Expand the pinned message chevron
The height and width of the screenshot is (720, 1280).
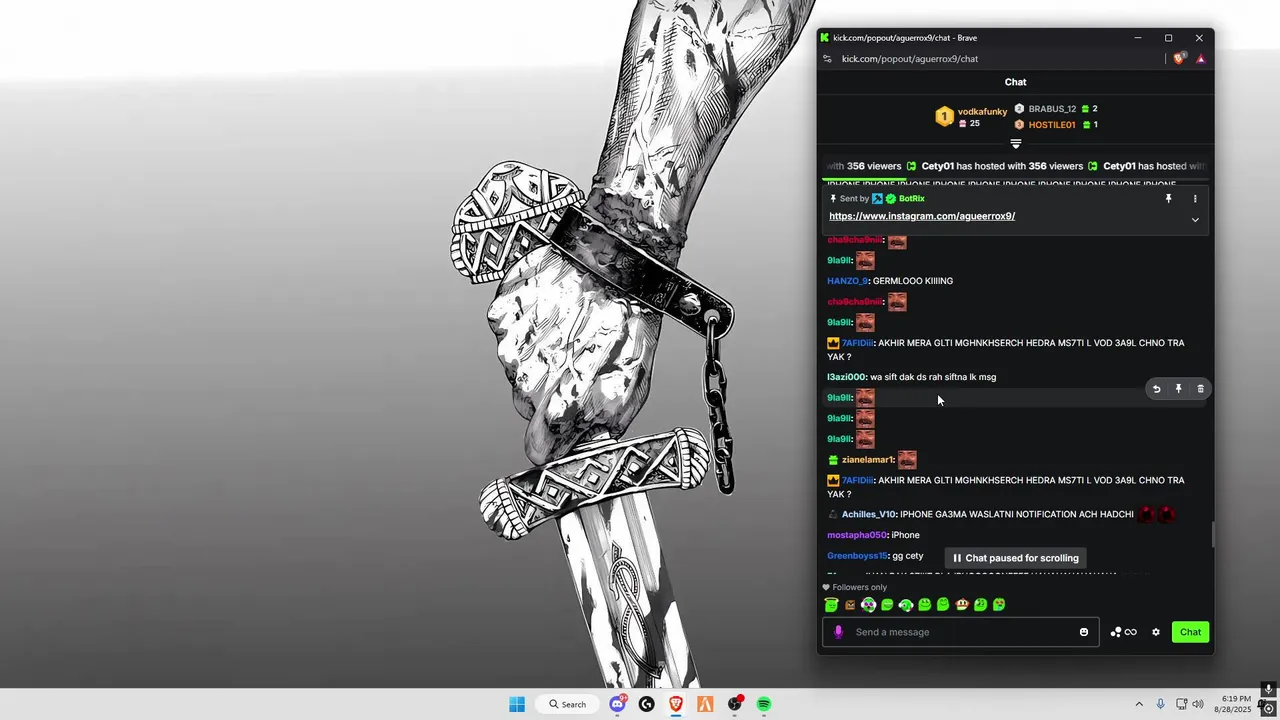pyautogui.click(x=1195, y=220)
